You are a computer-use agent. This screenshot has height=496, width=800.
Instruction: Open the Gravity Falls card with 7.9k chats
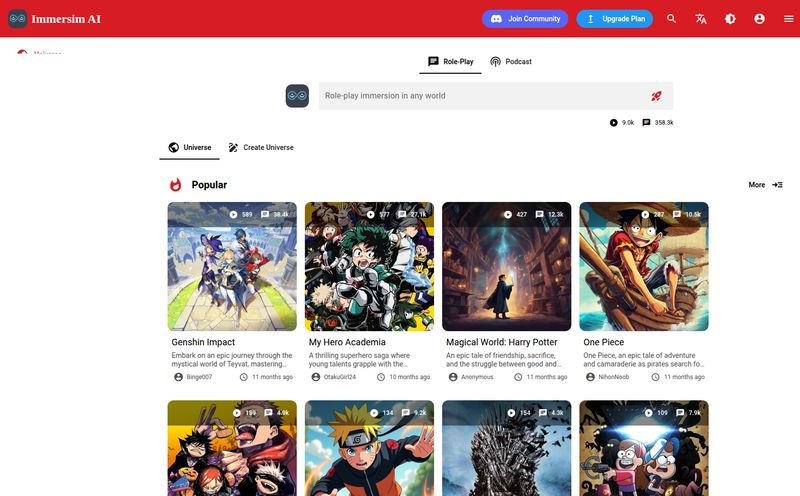(644, 448)
